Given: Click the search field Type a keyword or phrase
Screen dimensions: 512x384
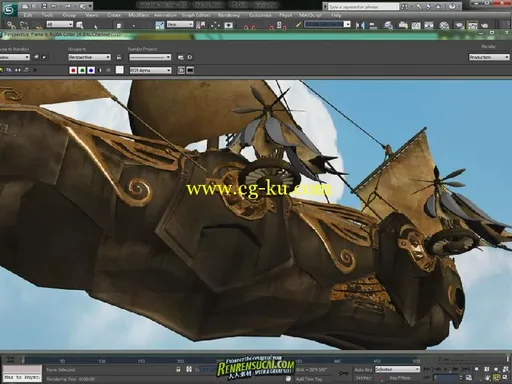Looking at the screenshot, I should 363,6.
